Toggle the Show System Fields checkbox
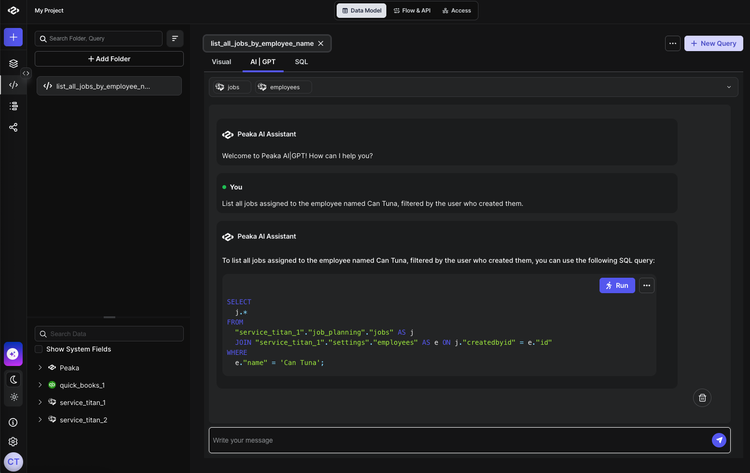Image resolution: width=750 pixels, height=473 pixels. 39,349
